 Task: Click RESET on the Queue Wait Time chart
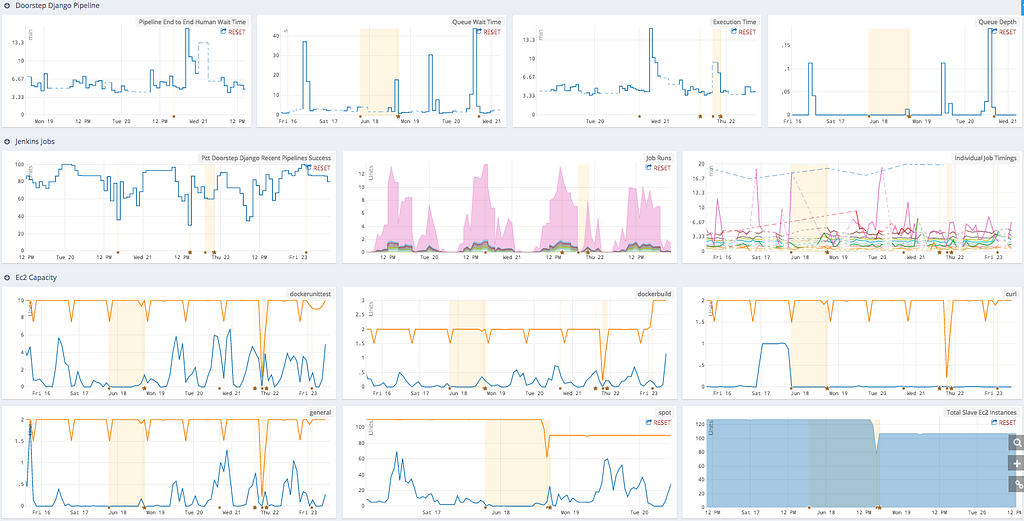[x=492, y=31]
